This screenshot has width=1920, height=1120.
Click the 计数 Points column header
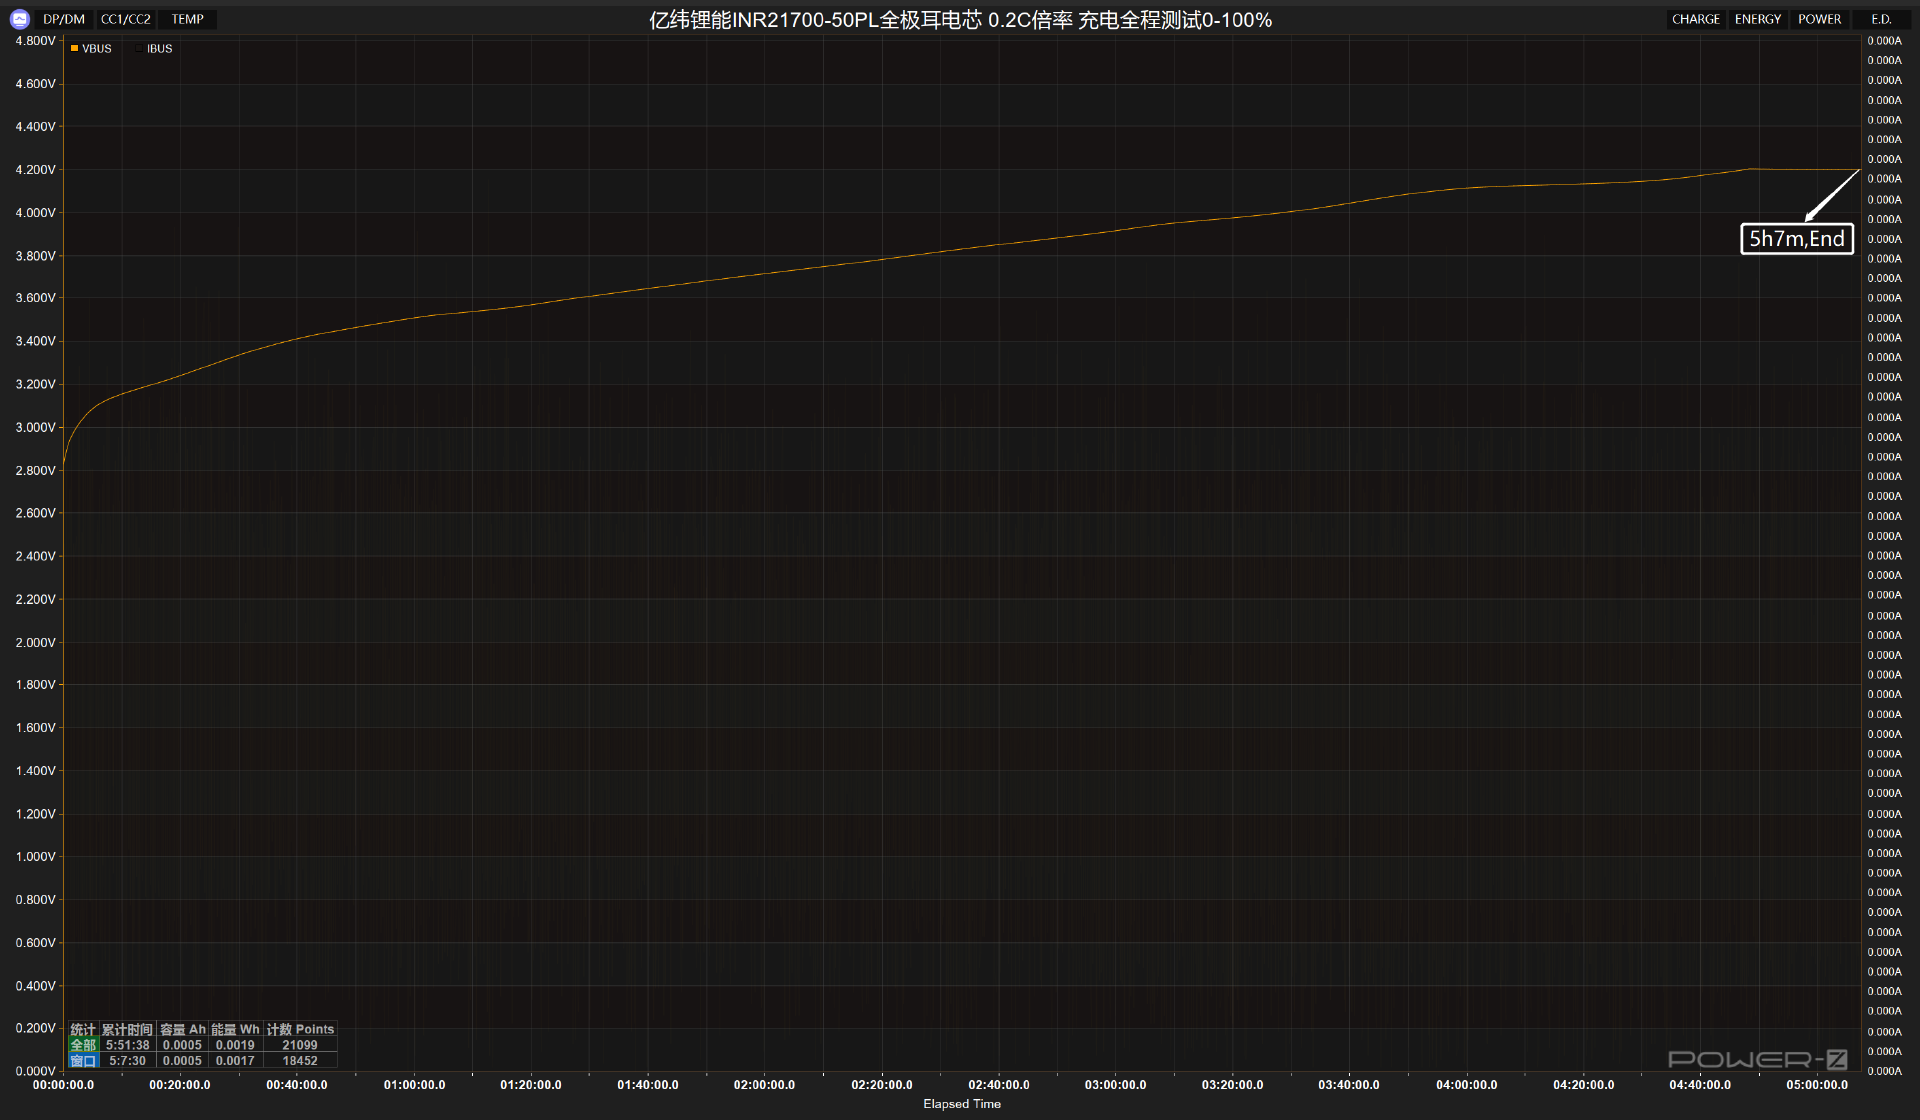(300, 1029)
